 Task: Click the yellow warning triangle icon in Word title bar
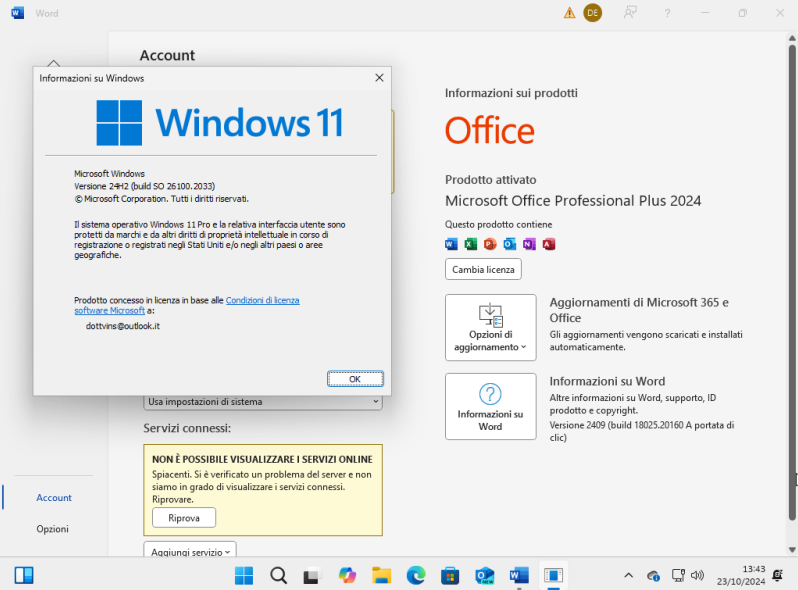[569, 13]
